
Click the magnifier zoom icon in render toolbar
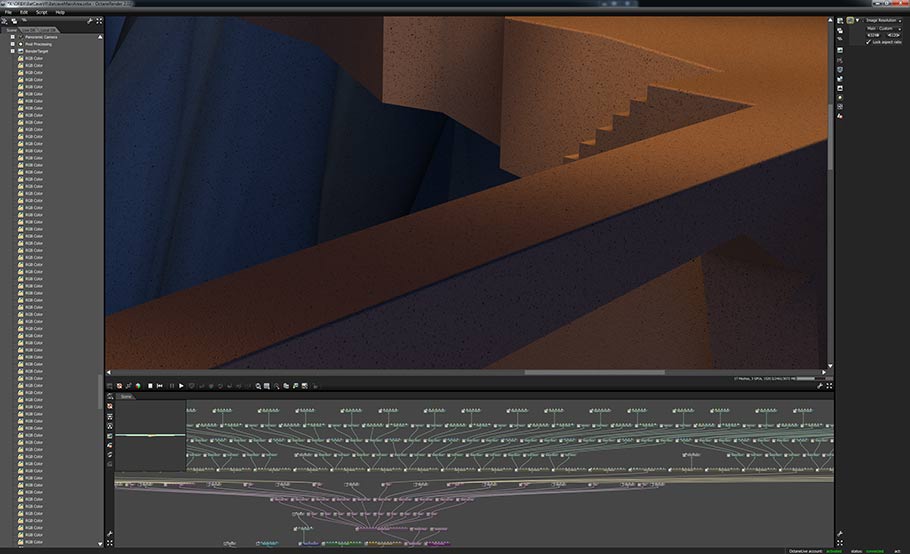tap(258, 385)
